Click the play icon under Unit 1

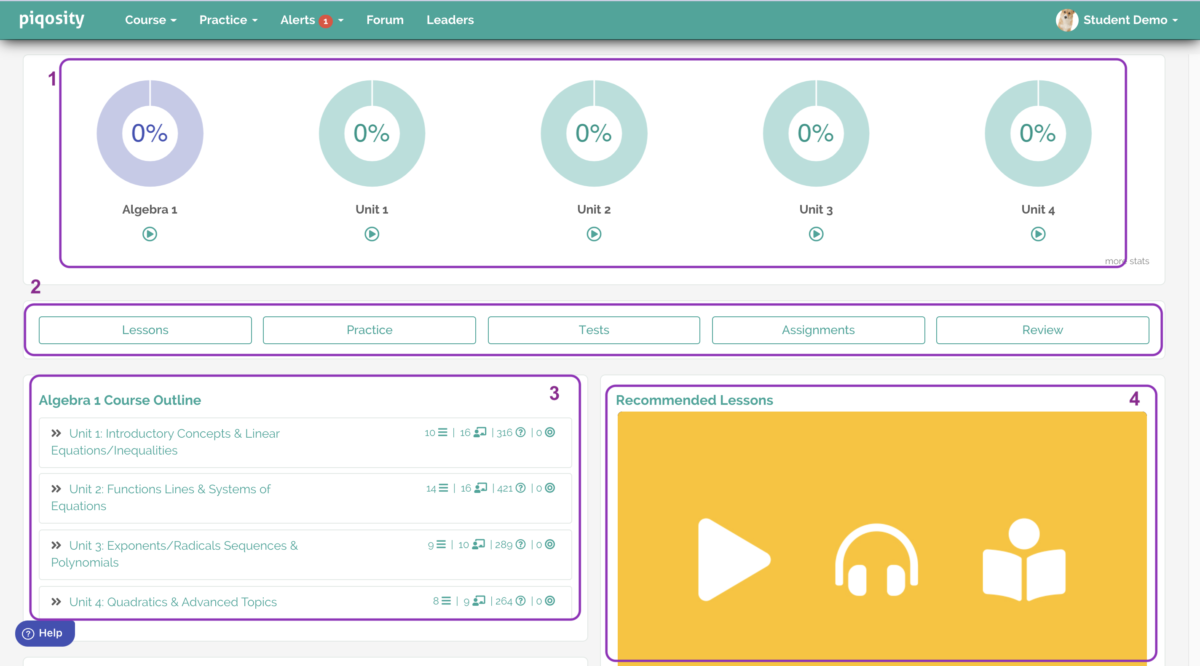[x=372, y=233]
